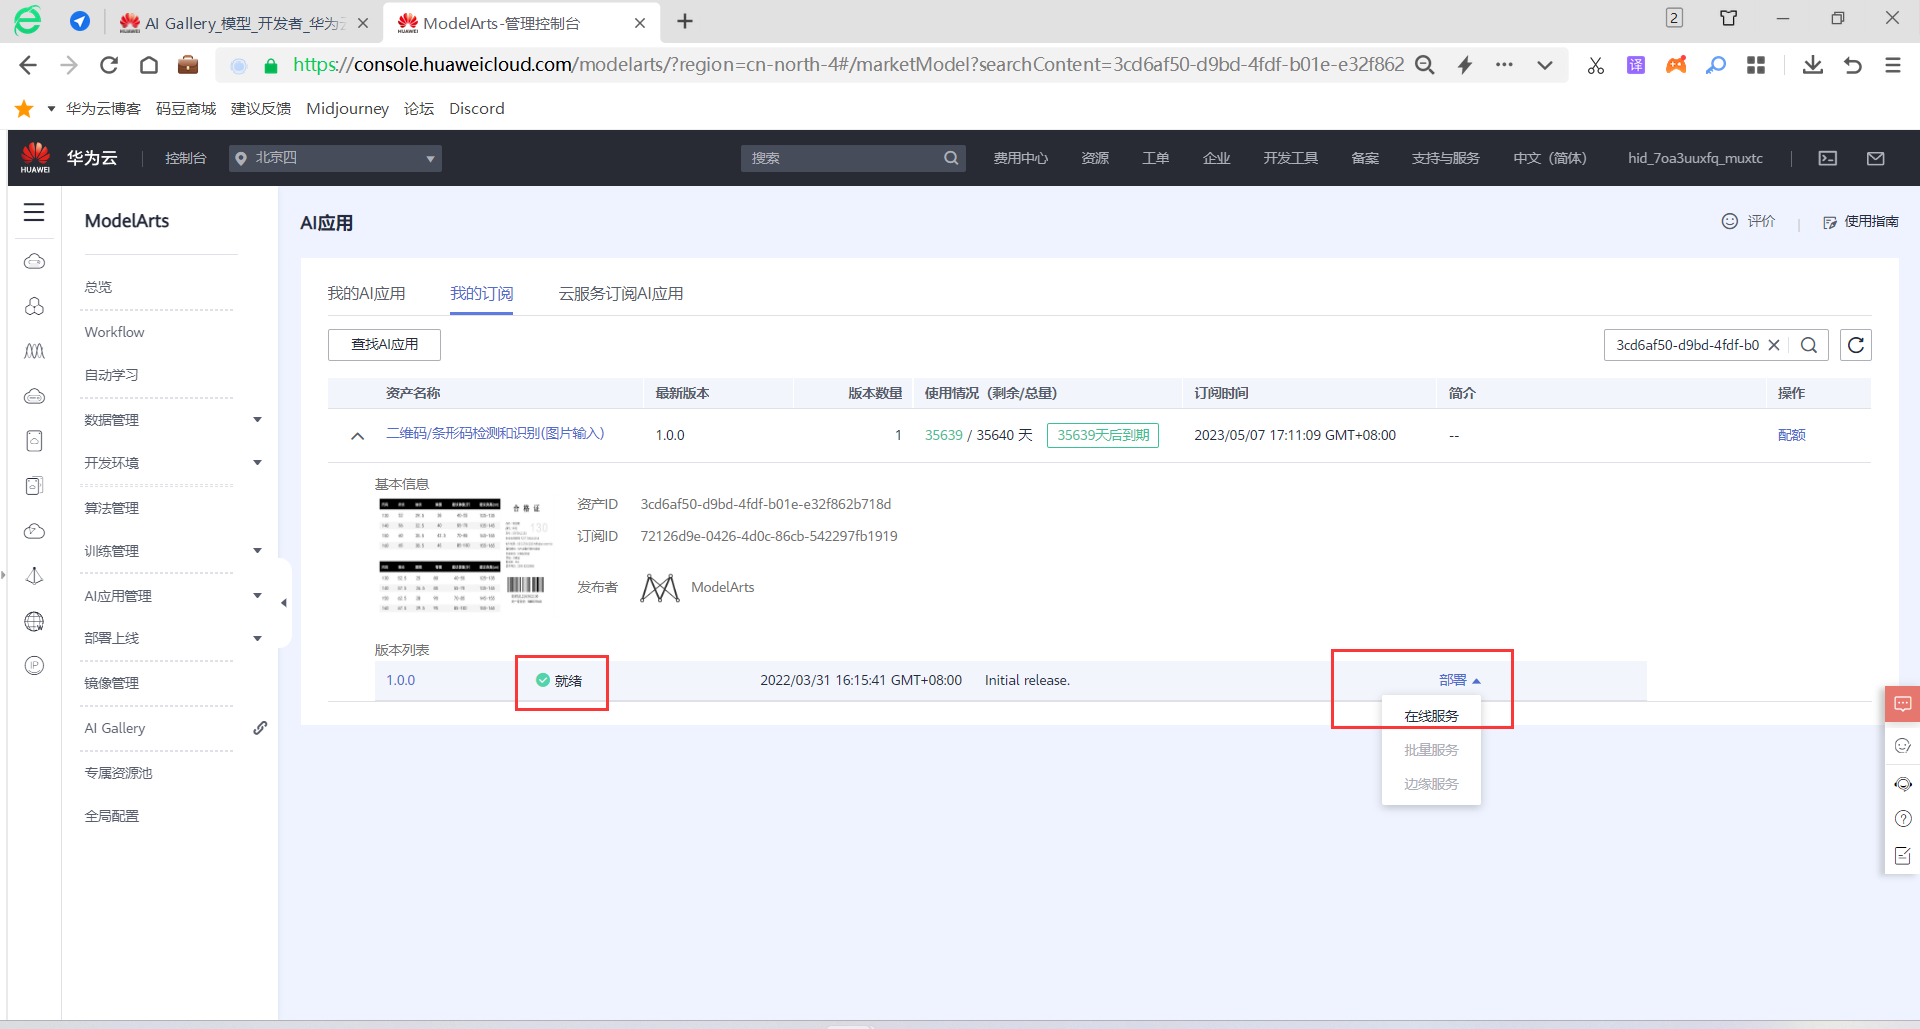Open 镜像管理 in the sidebar

pyautogui.click(x=111, y=683)
